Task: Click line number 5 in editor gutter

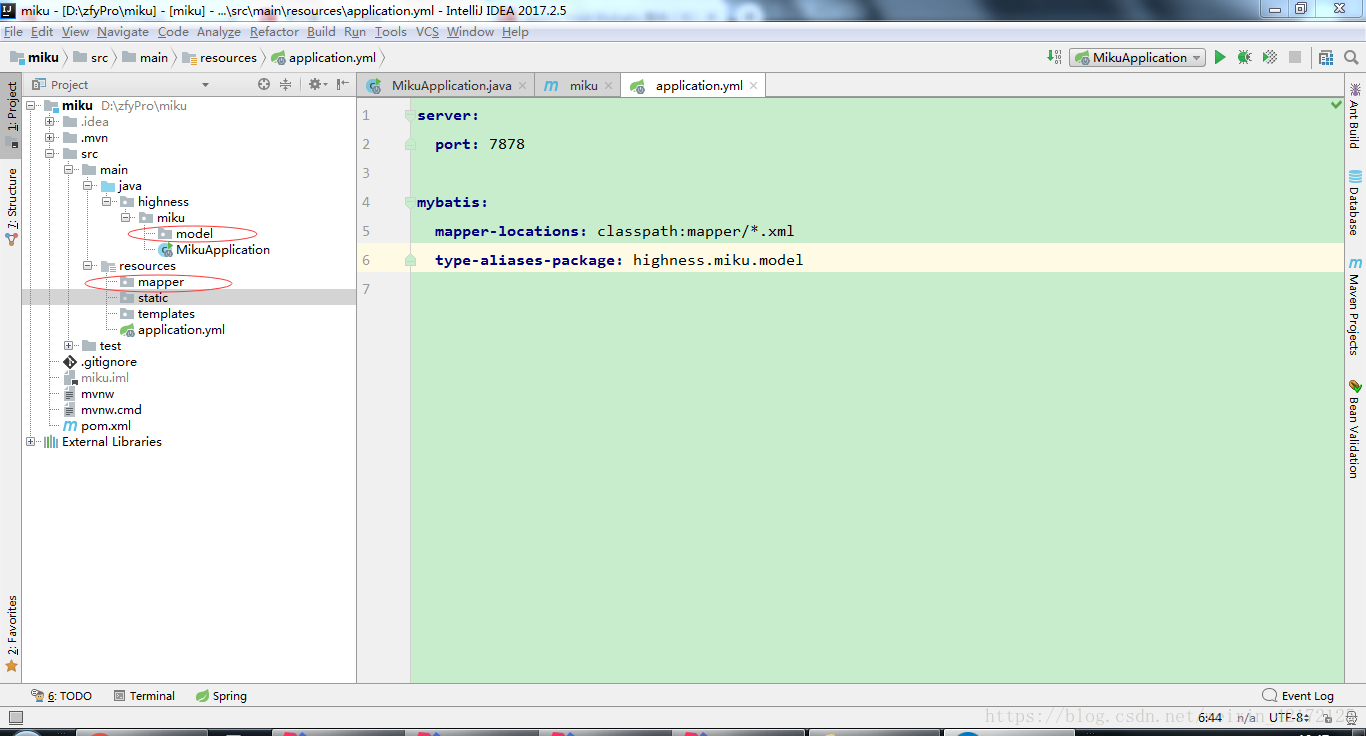Action: coord(366,231)
